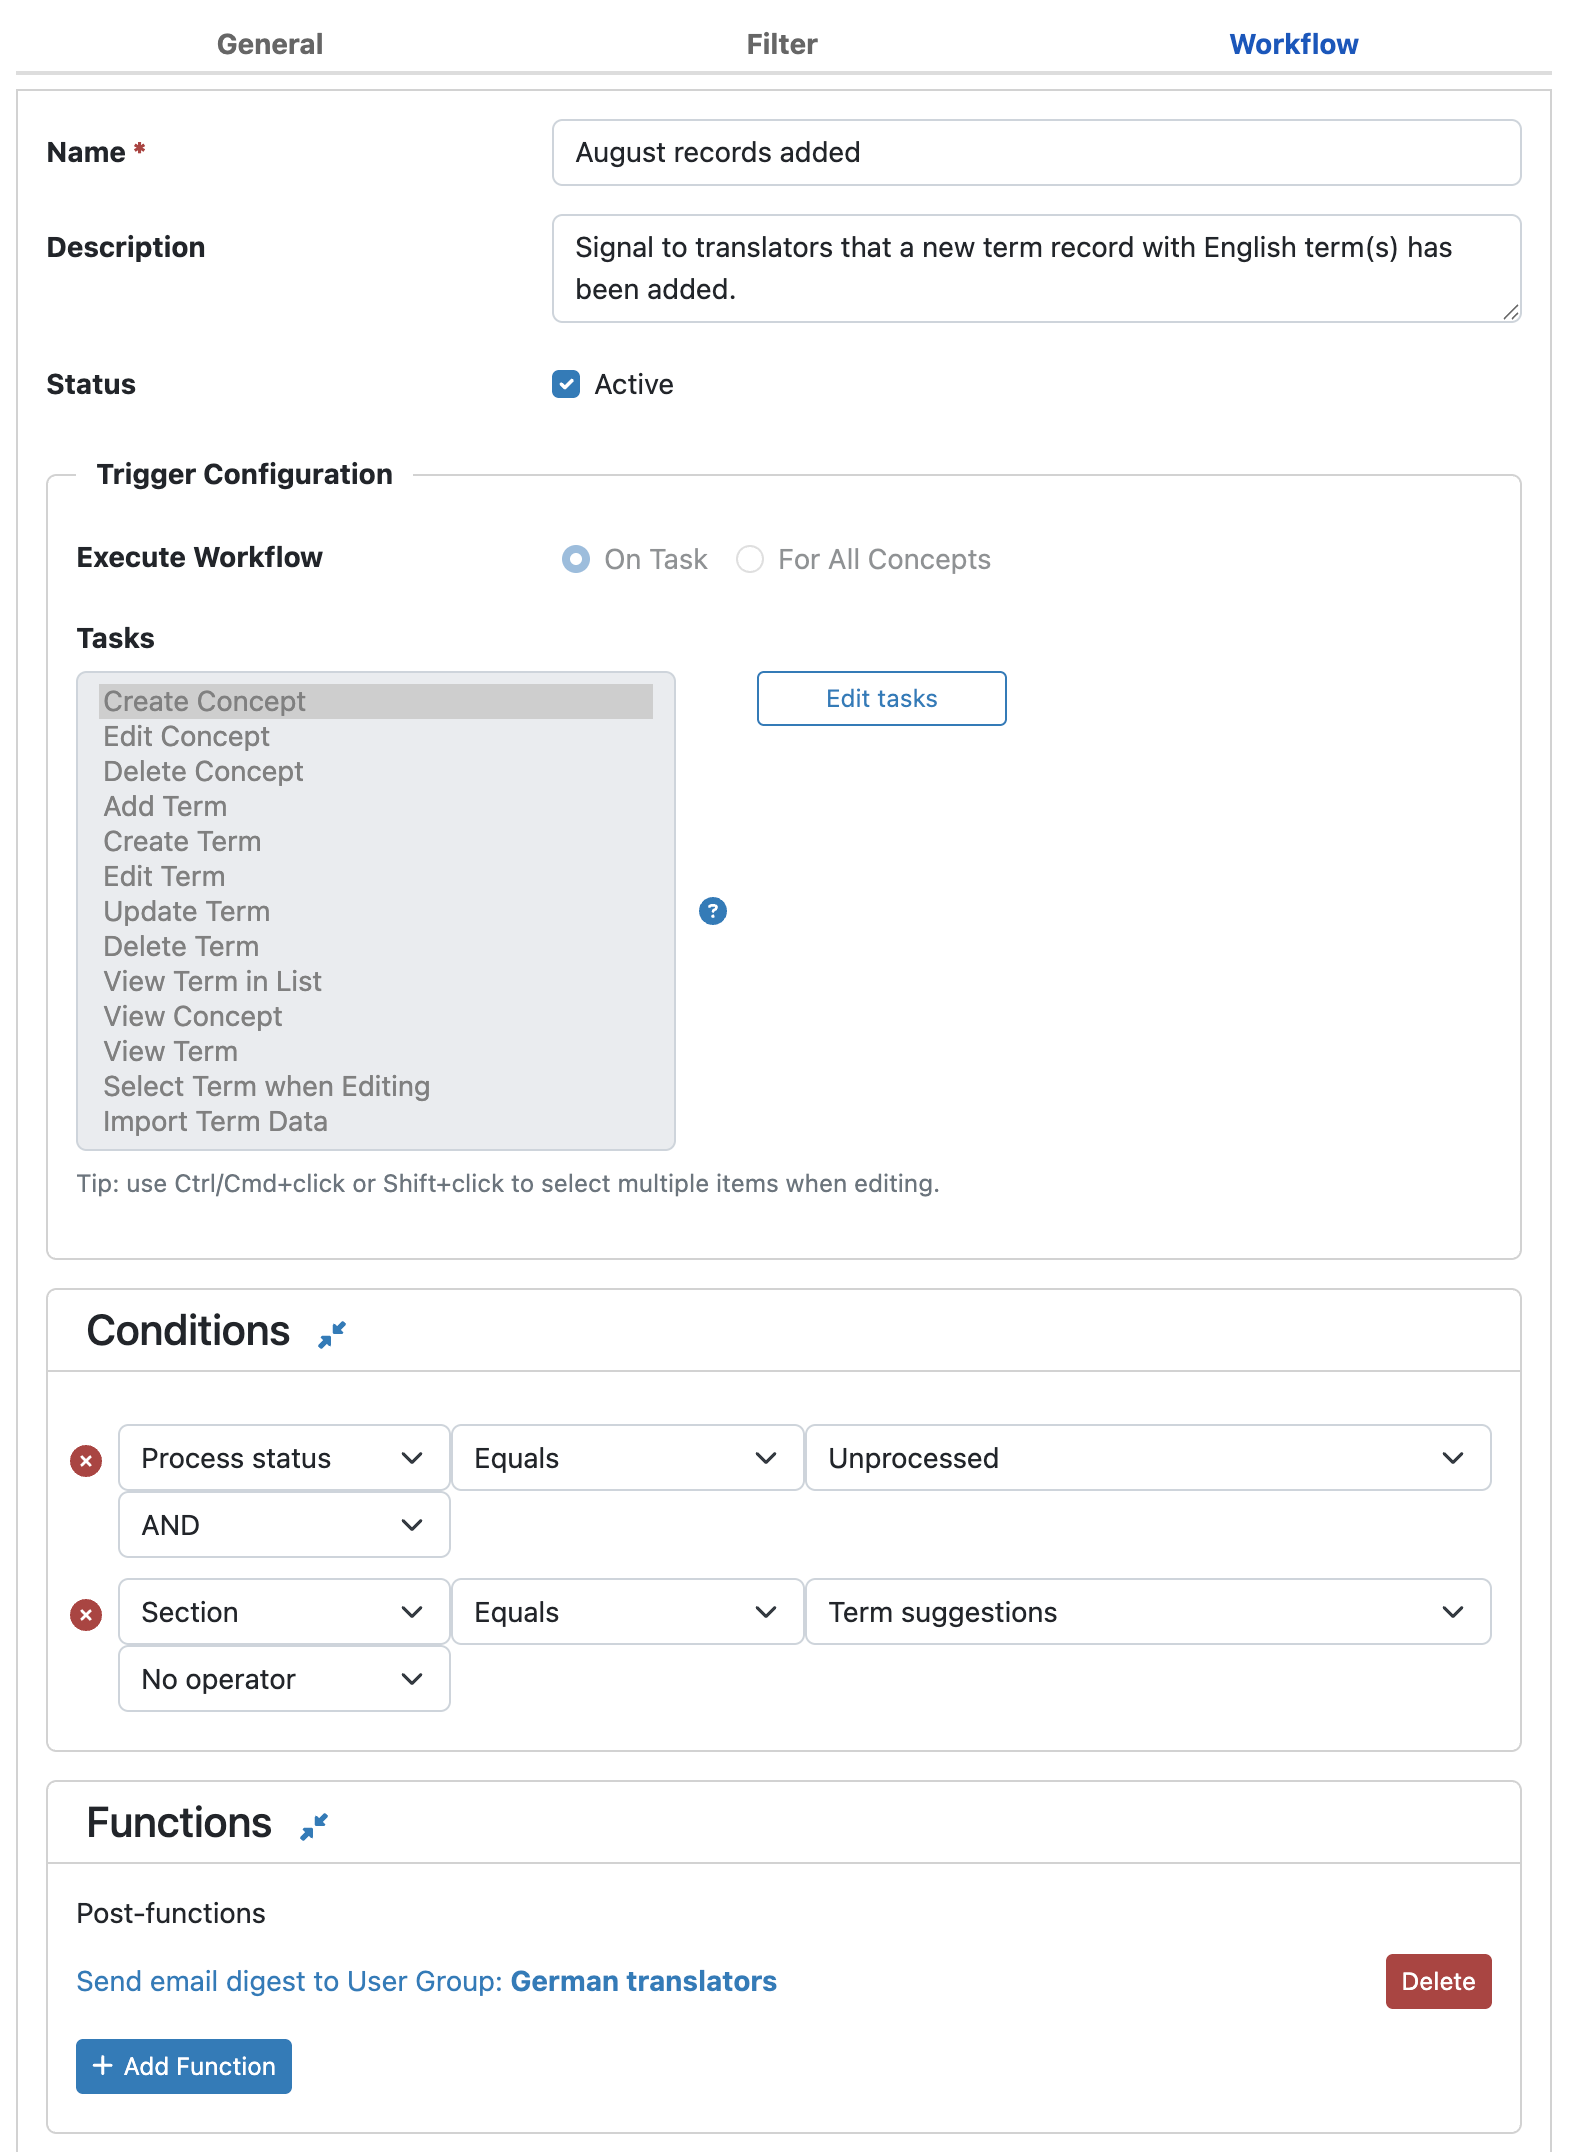Switch to the Workflow tab
The image size is (1580, 2152).
click(x=1294, y=44)
